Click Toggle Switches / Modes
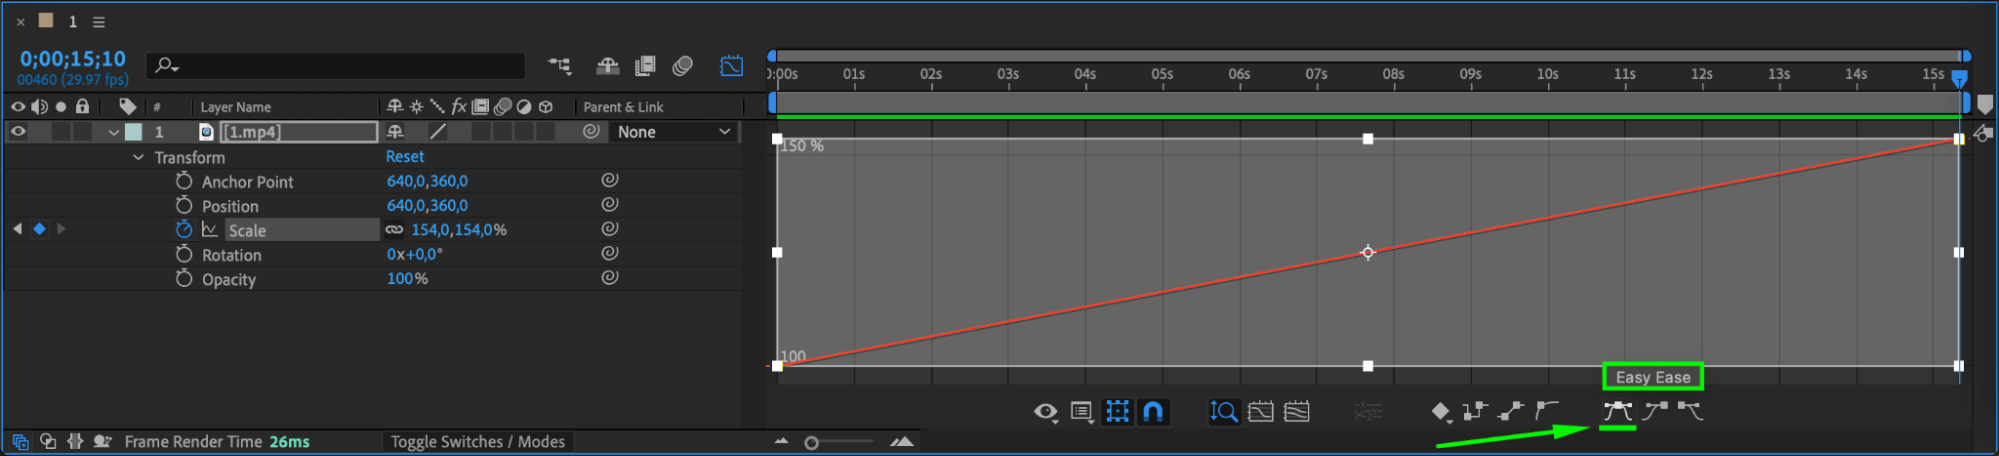The height and width of the screenshot is (456, 1999). [x=477, y=442]
